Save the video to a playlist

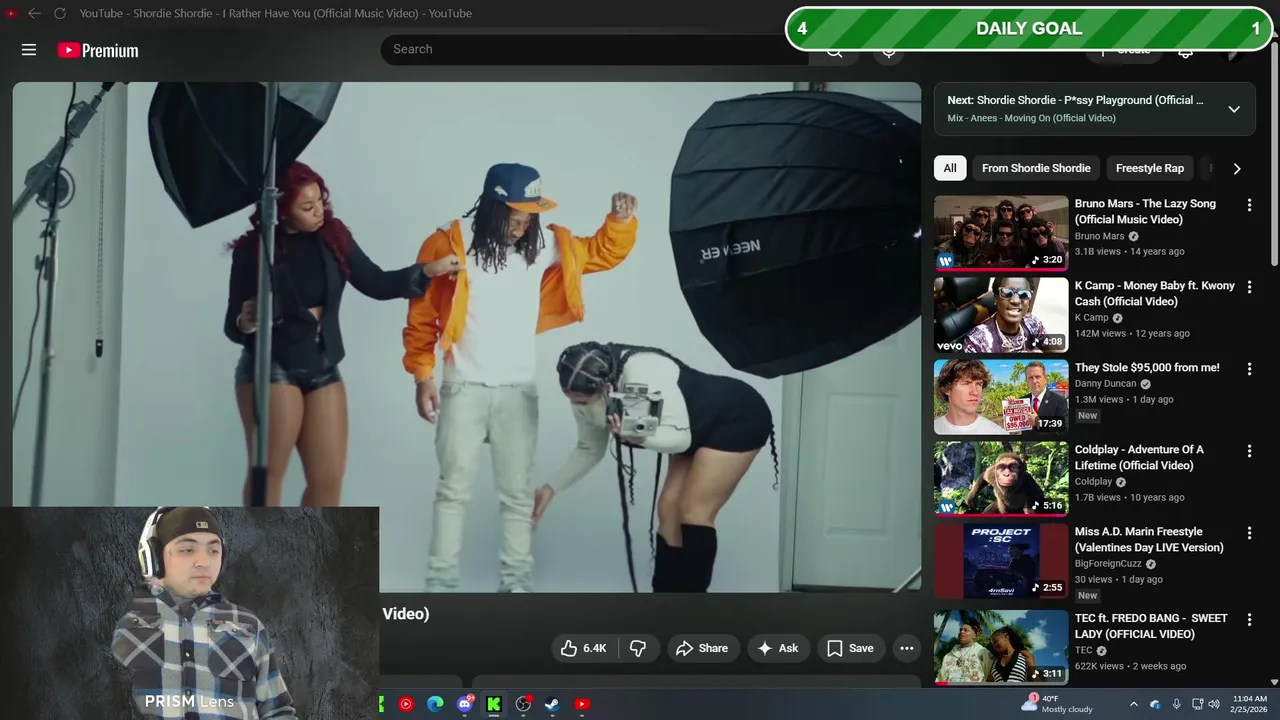coord(850,648)
